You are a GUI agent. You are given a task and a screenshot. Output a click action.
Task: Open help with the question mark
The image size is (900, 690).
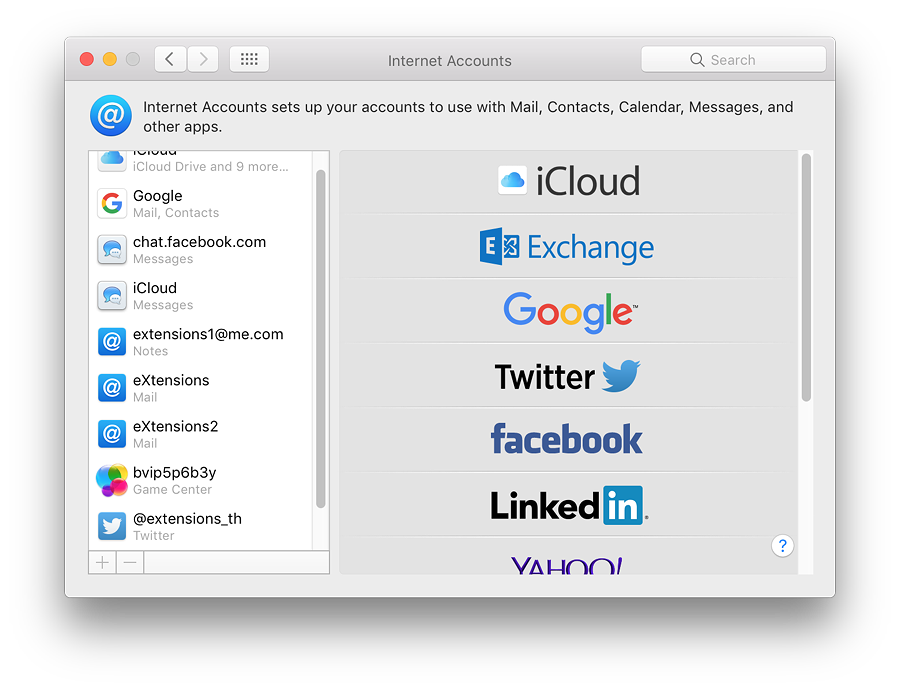pyautogui.click(x=782, y=546)
